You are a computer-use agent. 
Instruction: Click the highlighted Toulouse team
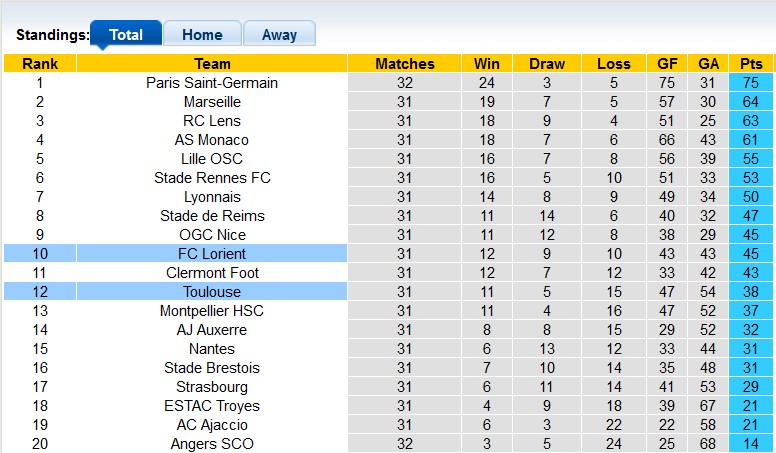coord(212,292)
